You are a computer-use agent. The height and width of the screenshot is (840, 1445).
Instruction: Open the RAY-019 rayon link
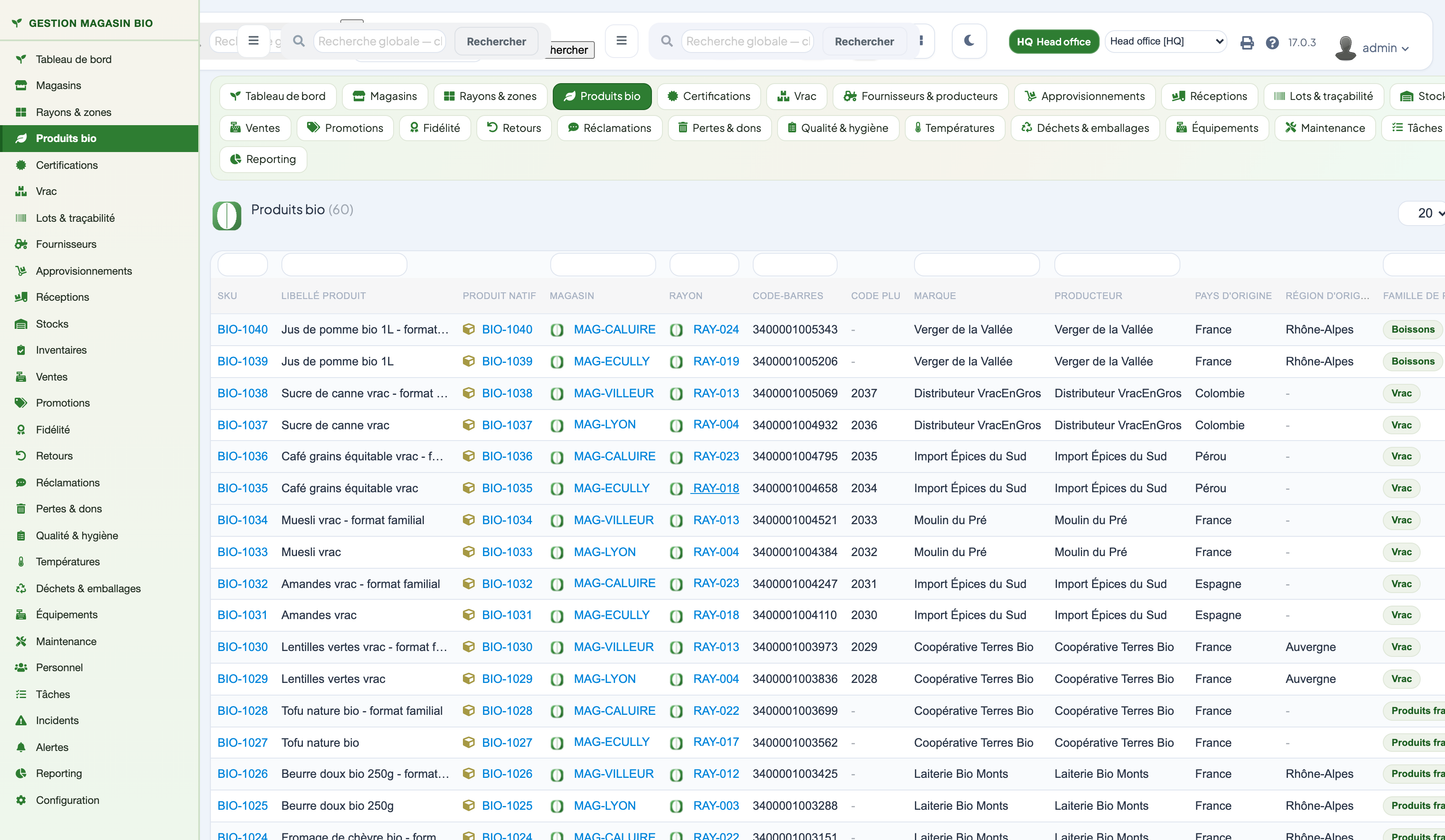(716, 361)
